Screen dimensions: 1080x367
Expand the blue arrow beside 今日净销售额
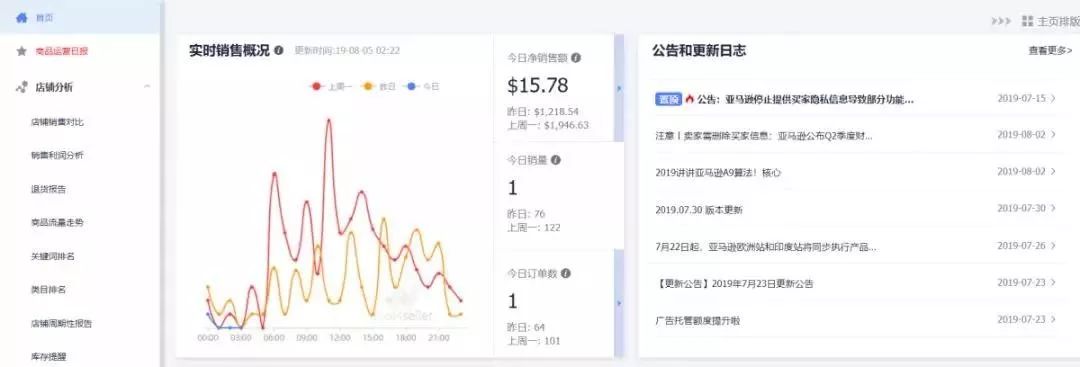click(619, 88)
